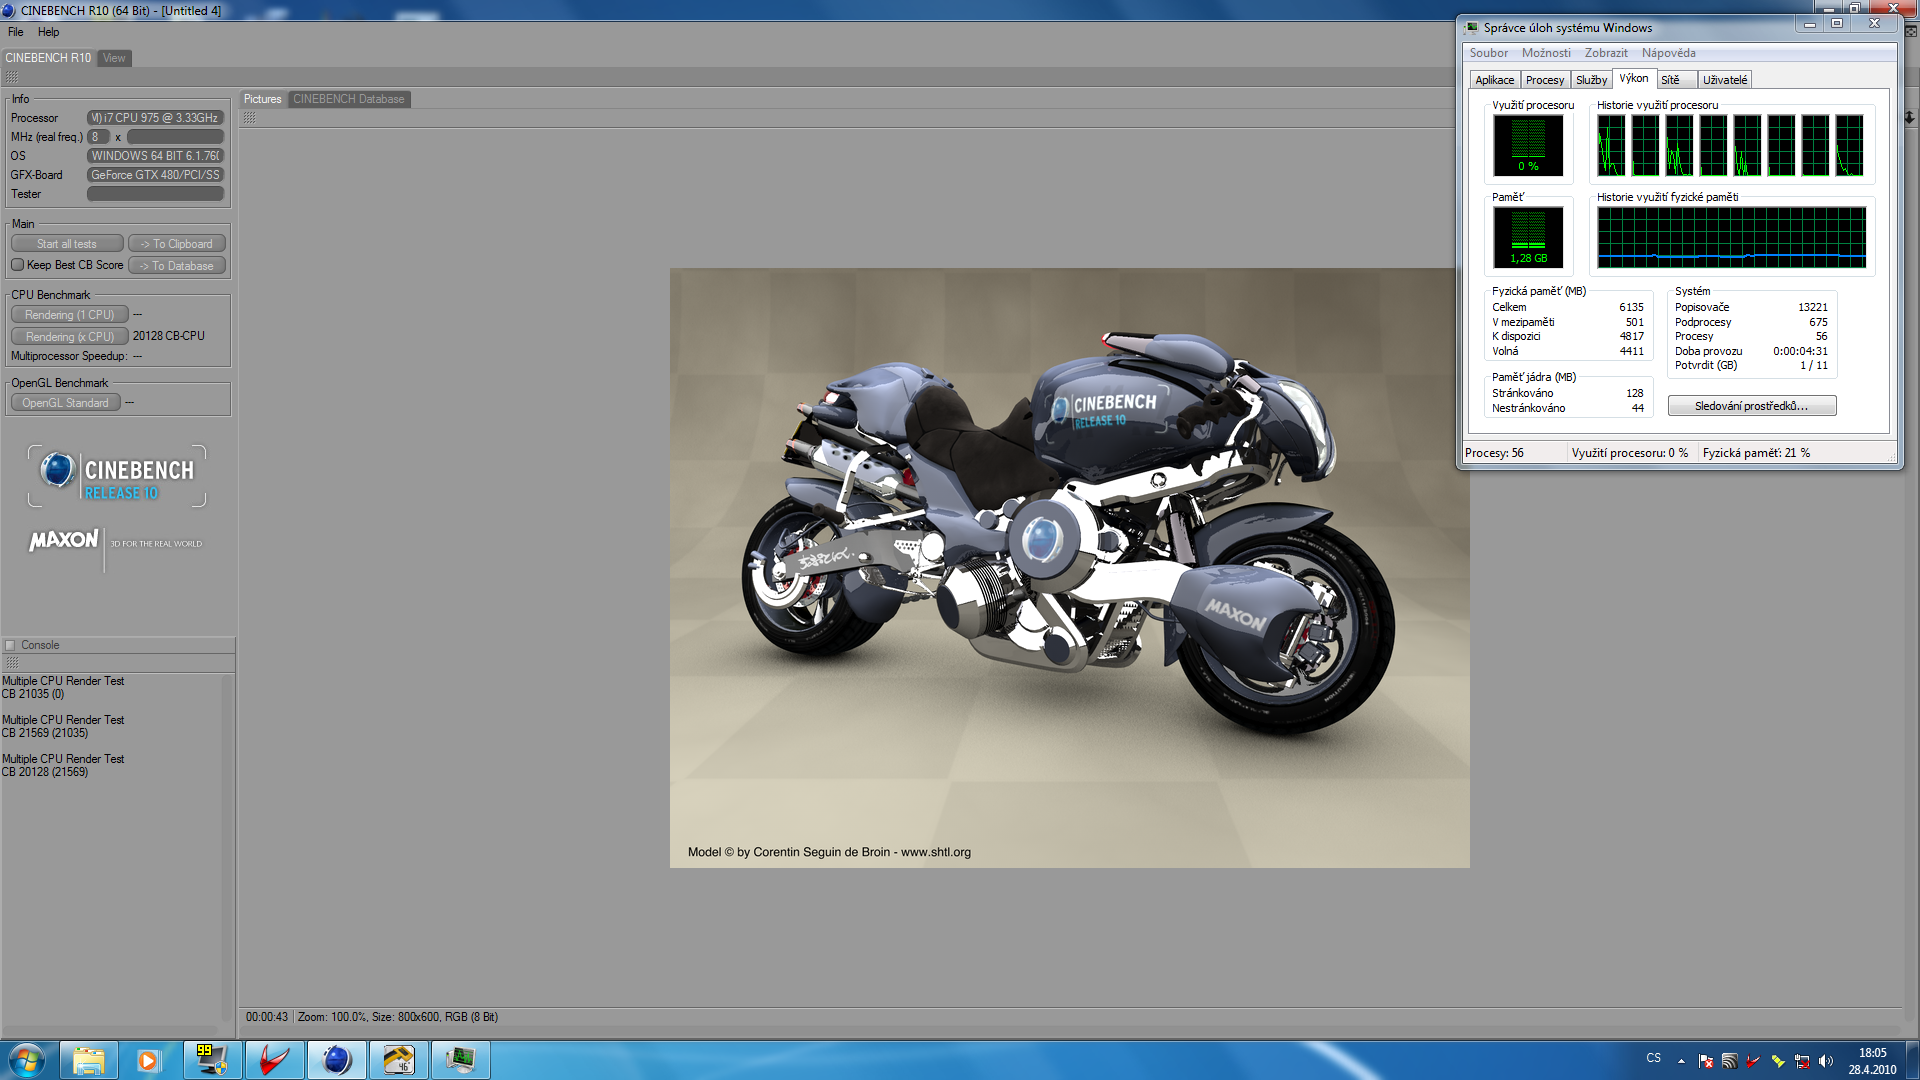Click the CINEBENCH Release 10 logo
1920x1080 pixels.
pos(117,476)
